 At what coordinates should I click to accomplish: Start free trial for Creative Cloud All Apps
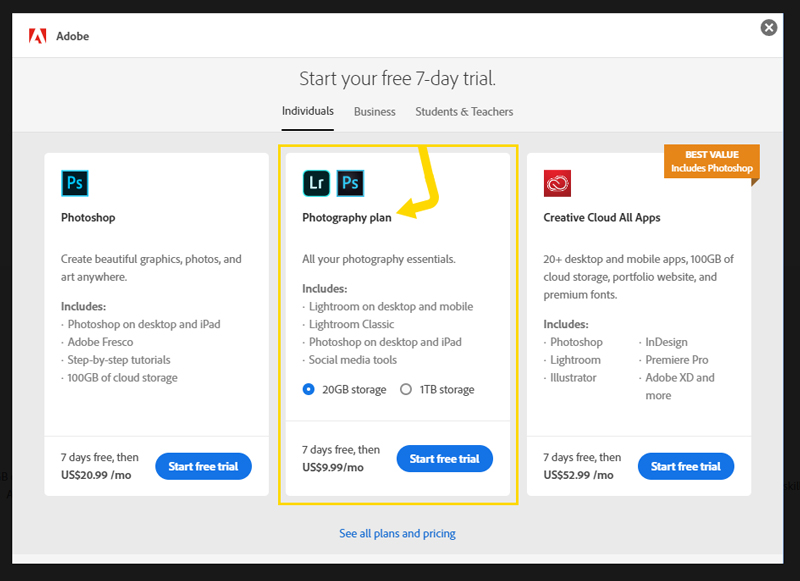686,466
